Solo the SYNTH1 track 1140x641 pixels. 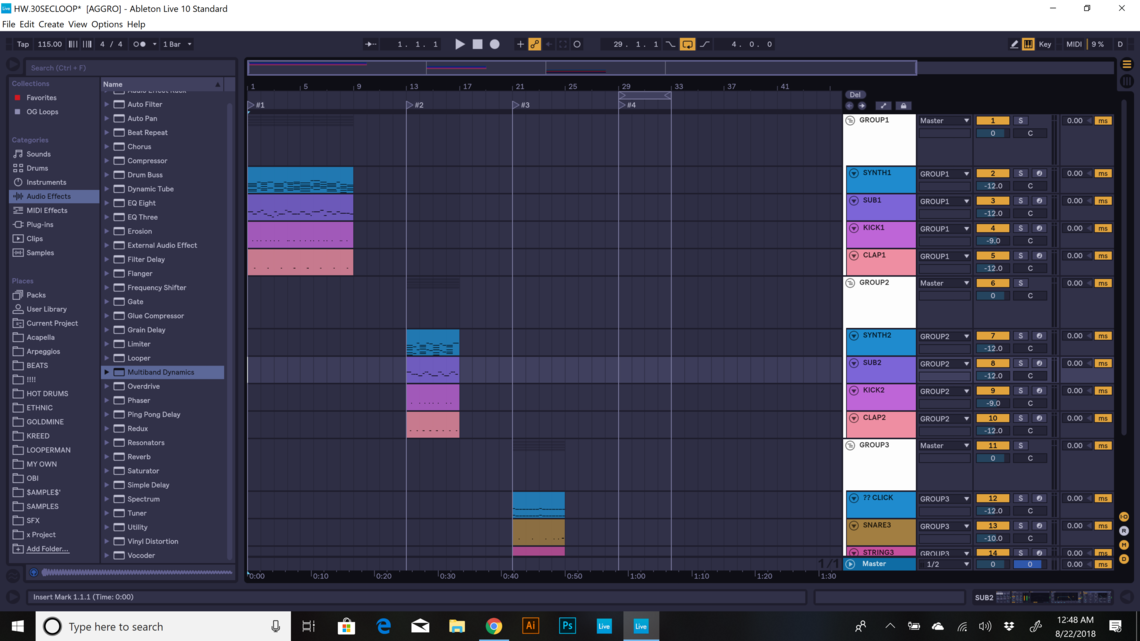[x=1020, y=174]
